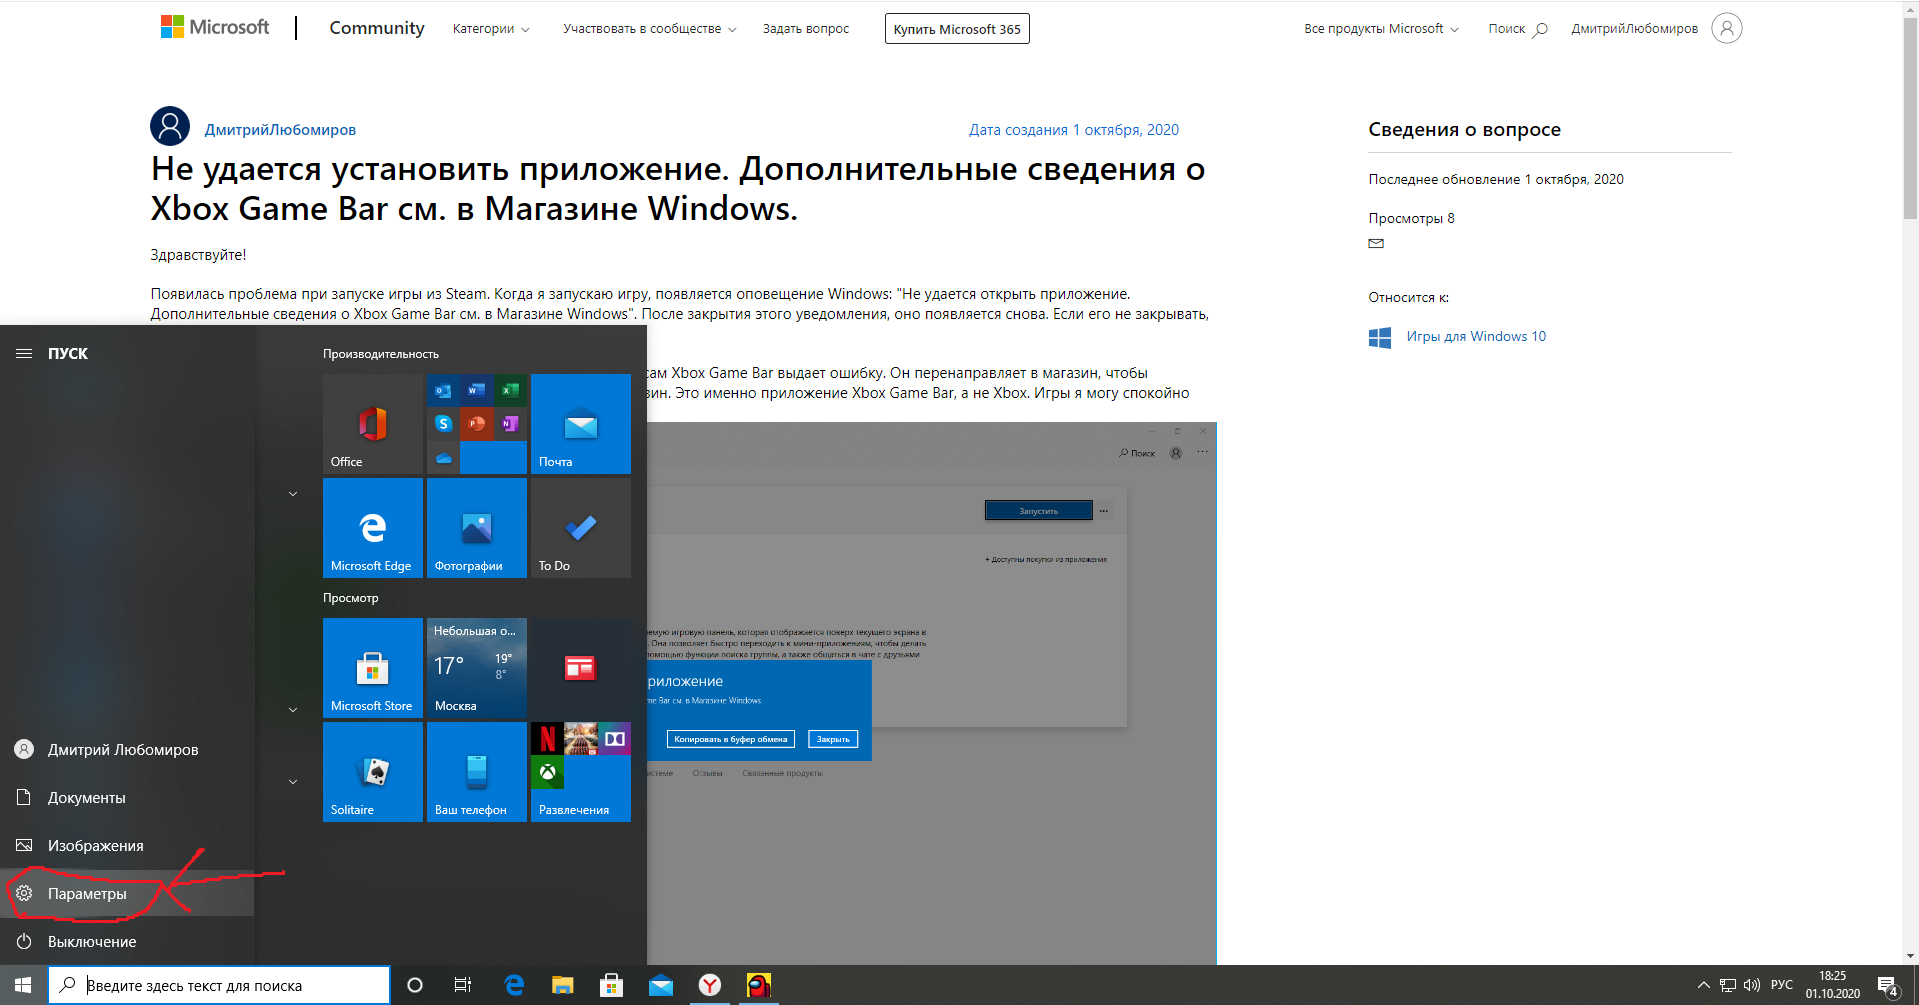
Task: Open Документы in Start menu
Action: pos(127,797)
